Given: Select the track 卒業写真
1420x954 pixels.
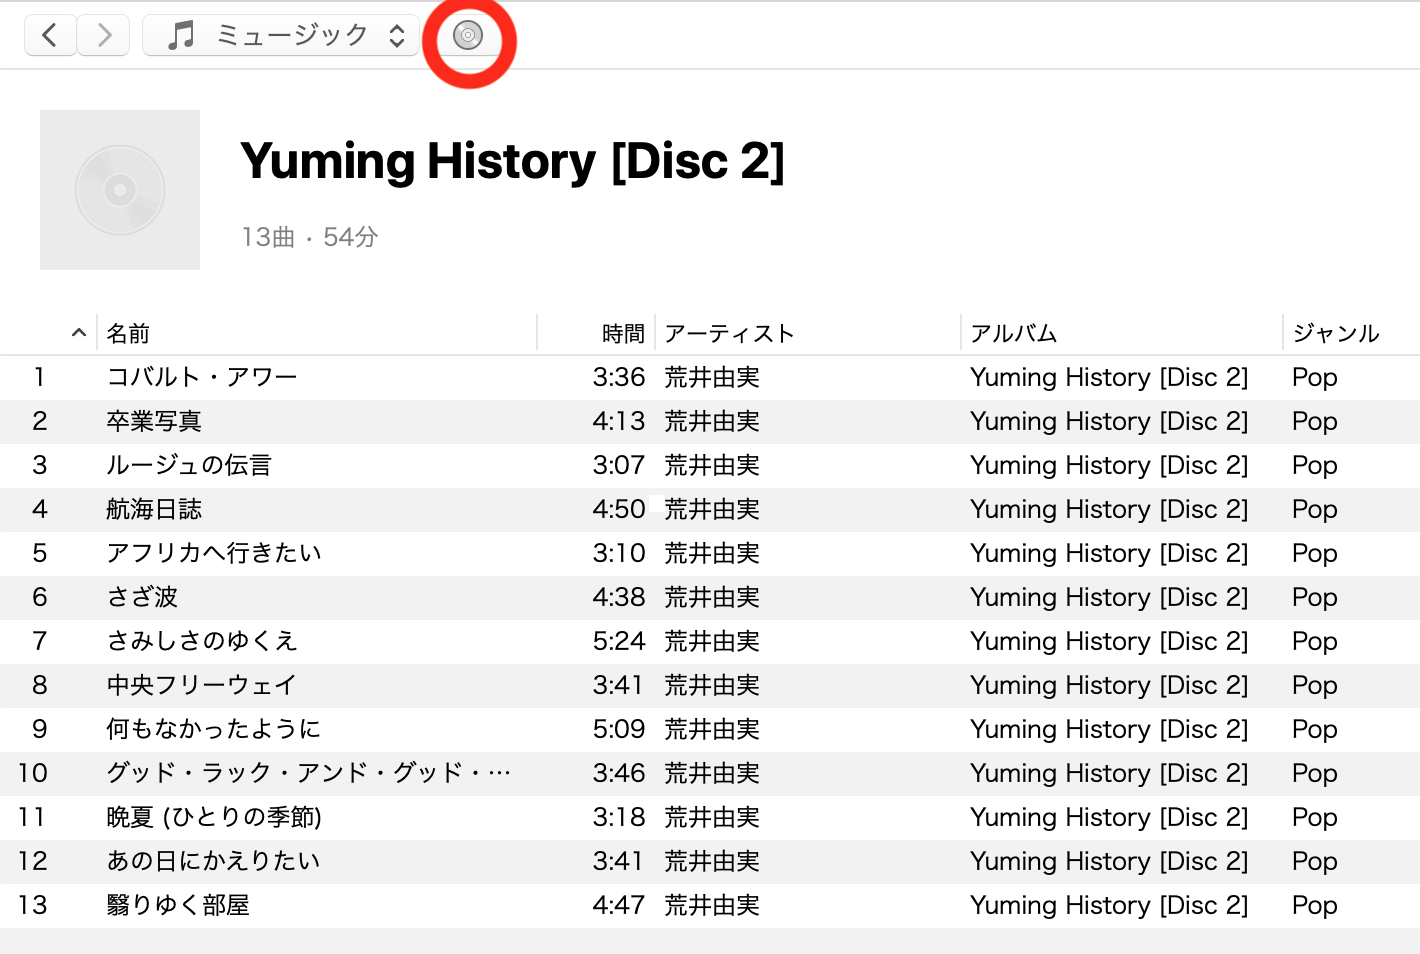Looking at the screenshot, I should pyautogui.click(x=154, y=421).
